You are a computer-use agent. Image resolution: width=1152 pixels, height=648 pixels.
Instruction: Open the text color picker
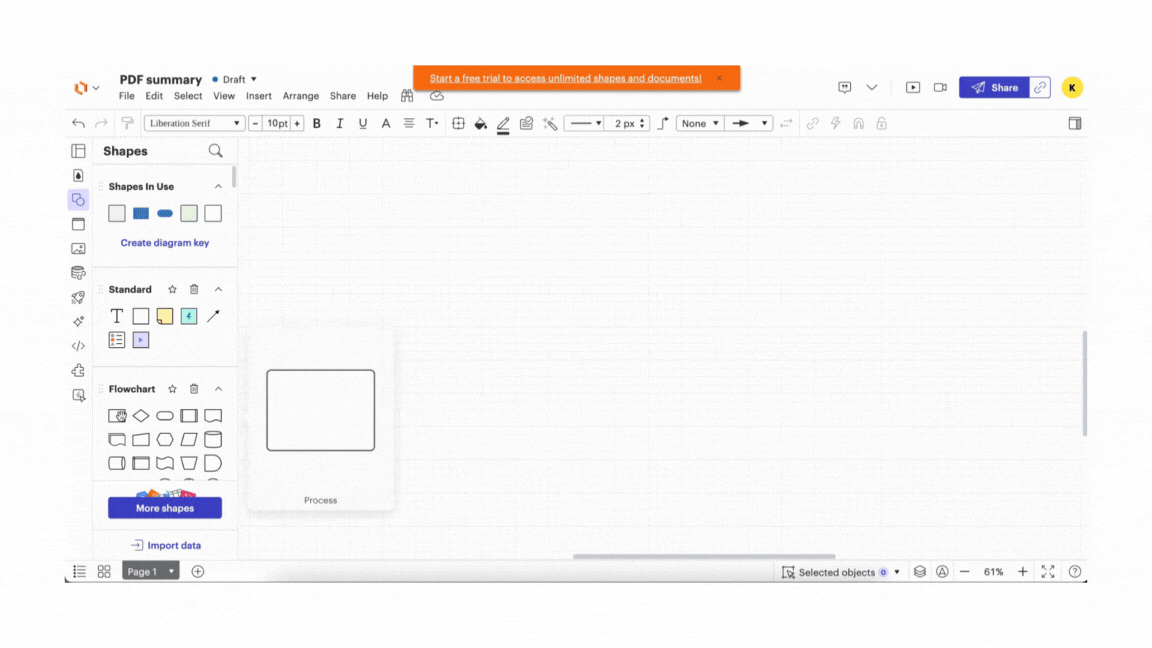click(x=386, y=123)
